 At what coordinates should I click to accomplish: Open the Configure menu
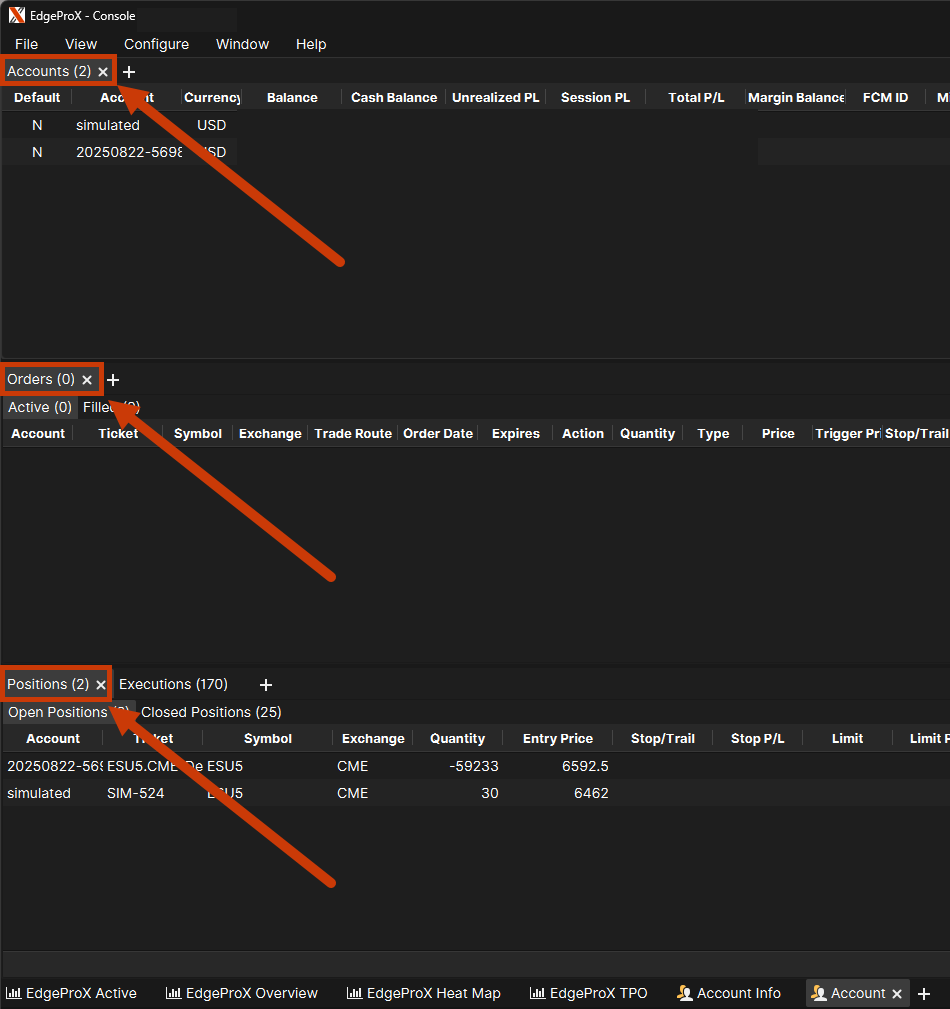pos(156,44)
